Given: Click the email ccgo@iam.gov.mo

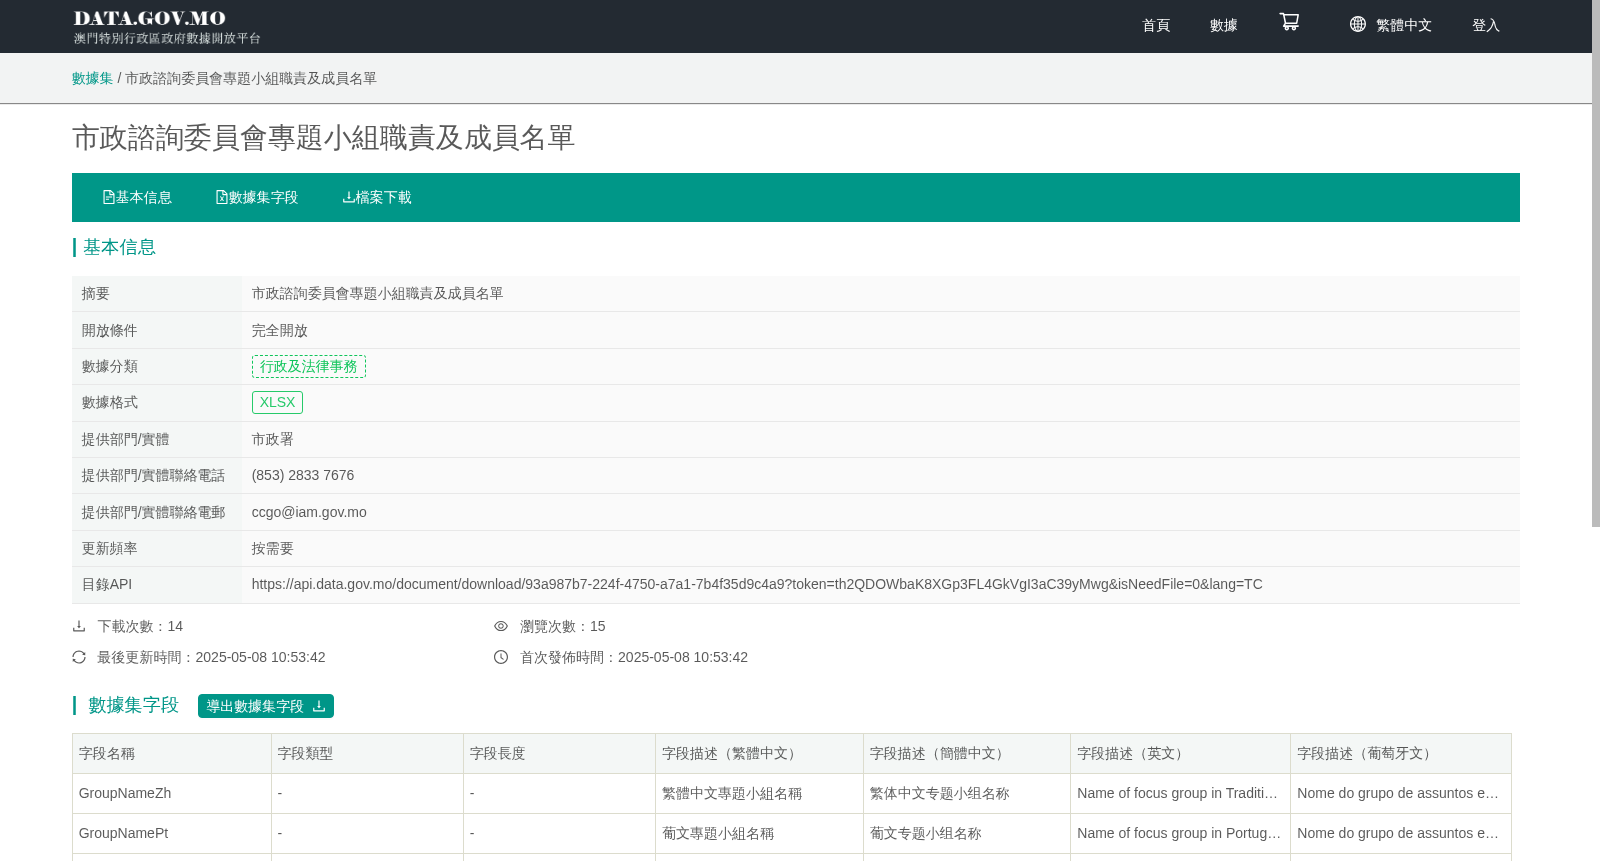Looking at the screenshot, I should [309, 512].
